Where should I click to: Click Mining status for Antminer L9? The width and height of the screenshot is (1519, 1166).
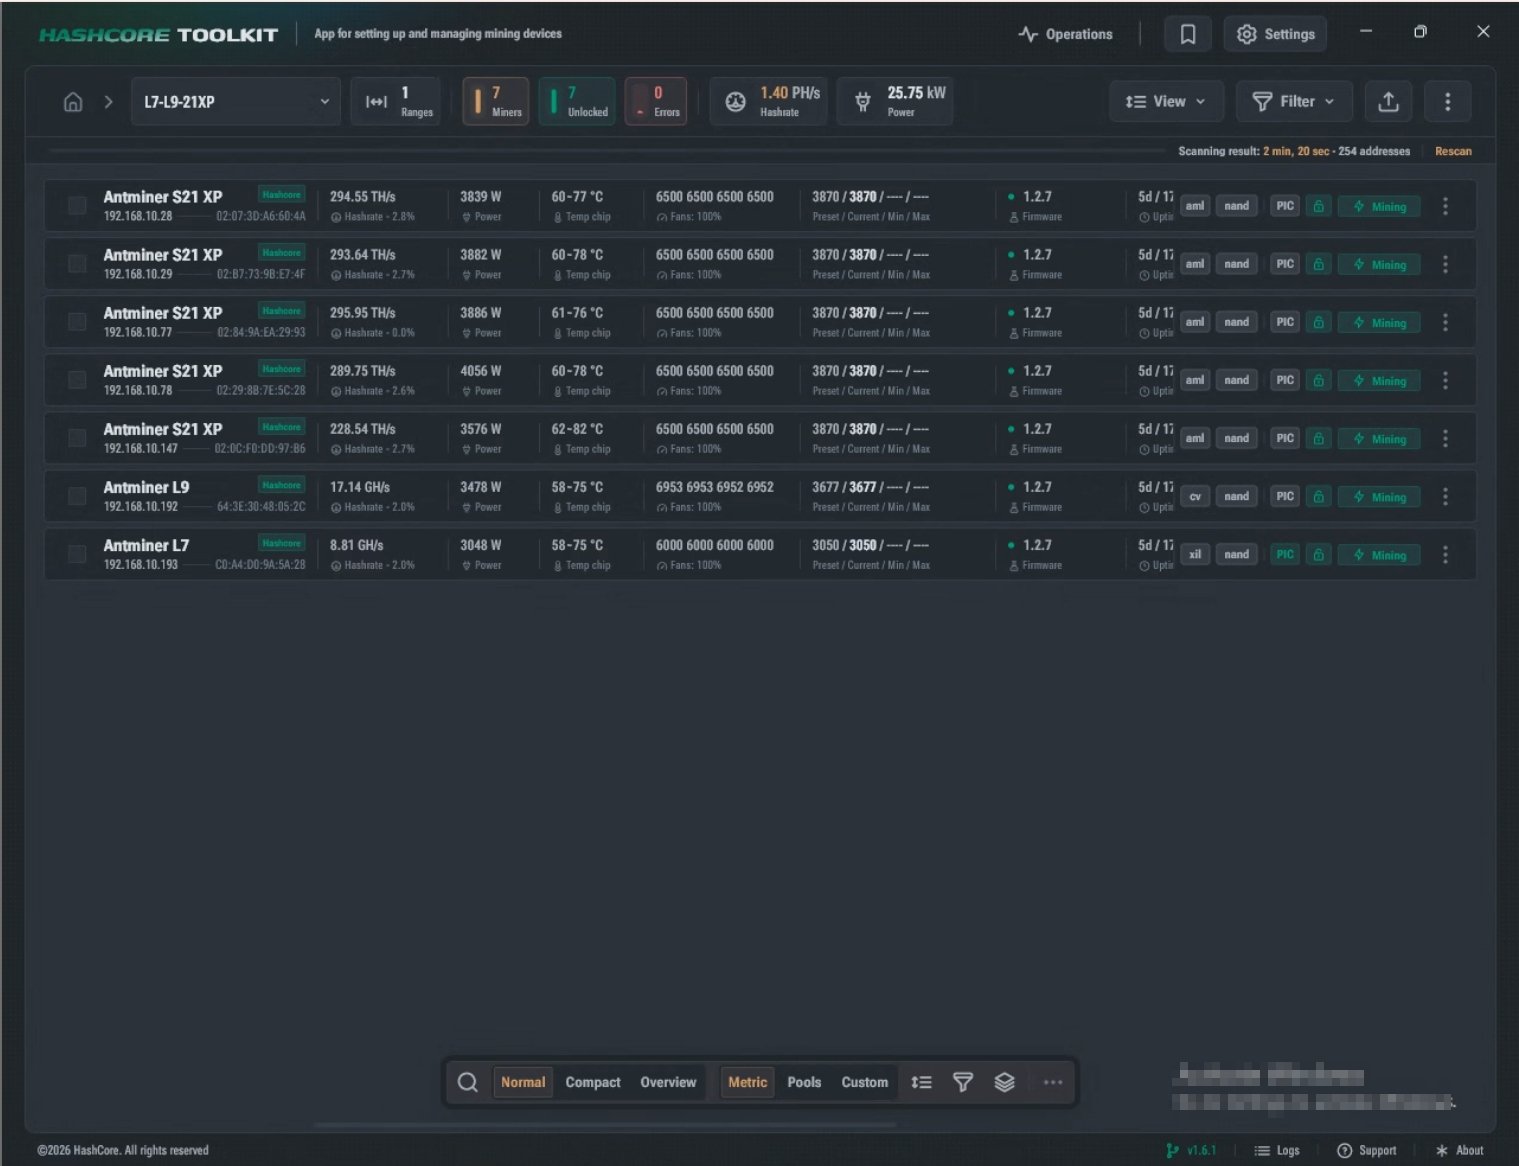pyautogui.click(x=1379, y=496)
